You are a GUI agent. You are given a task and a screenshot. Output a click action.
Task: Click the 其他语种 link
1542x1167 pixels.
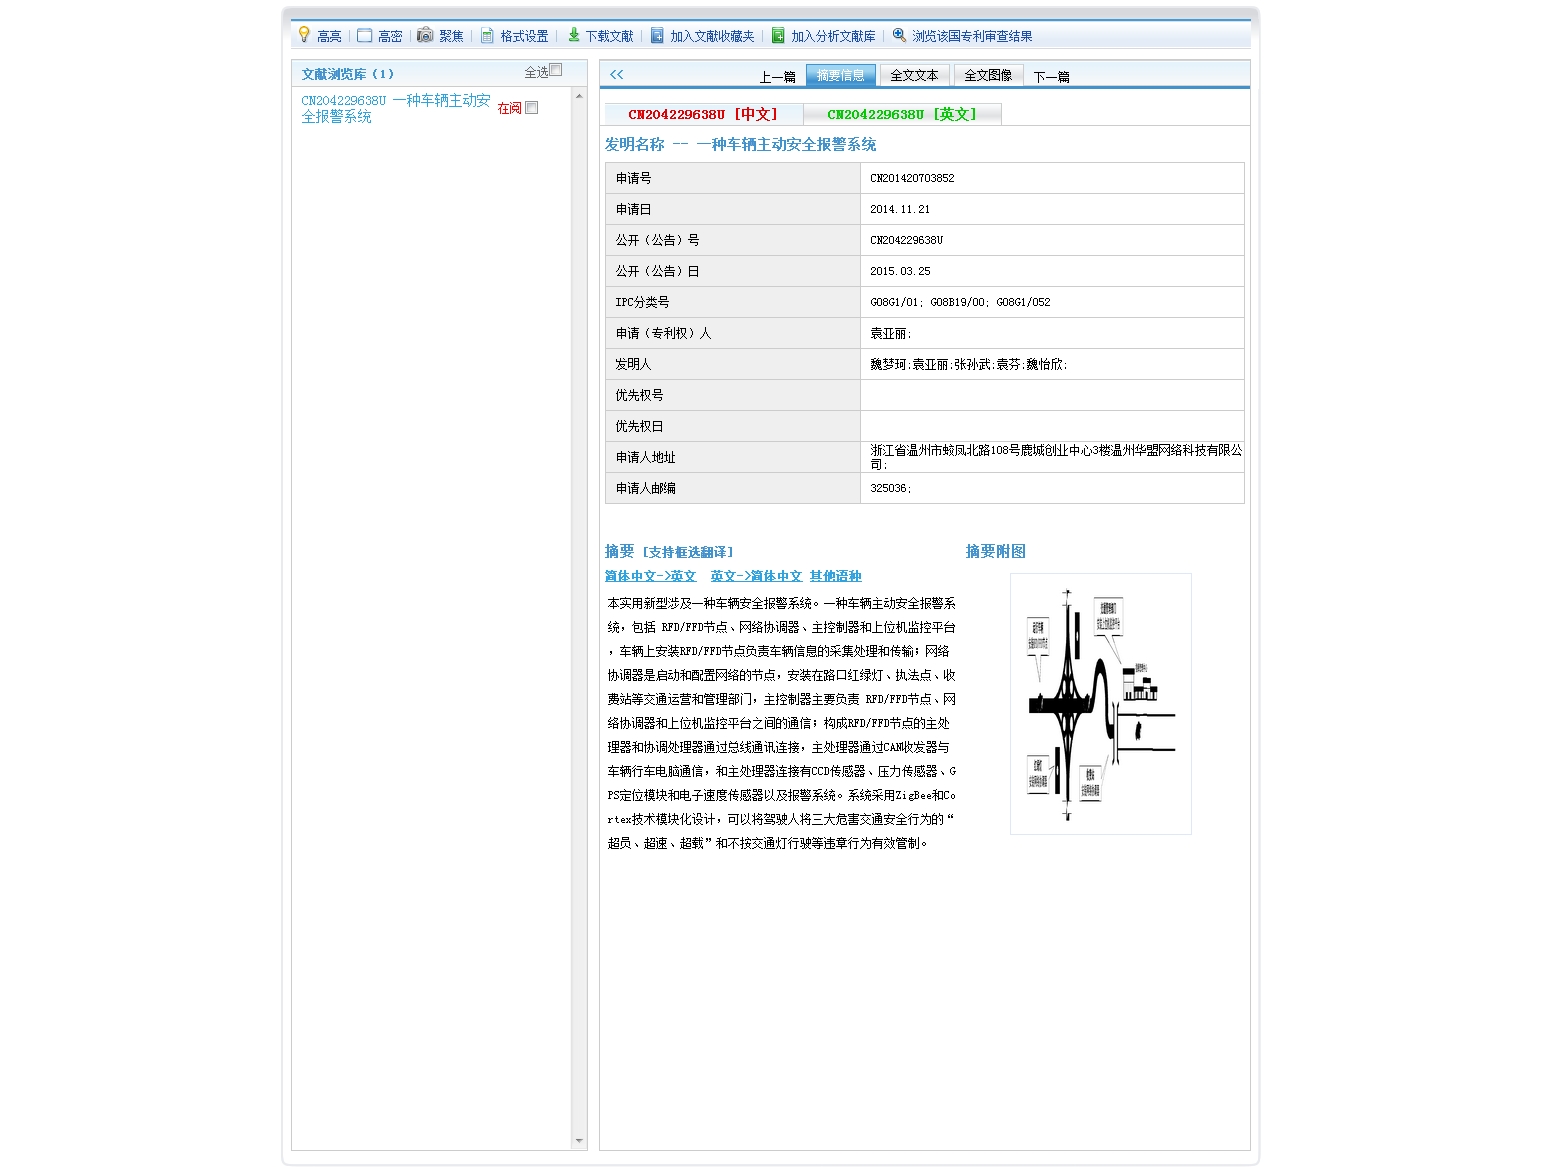pos(835,576)
